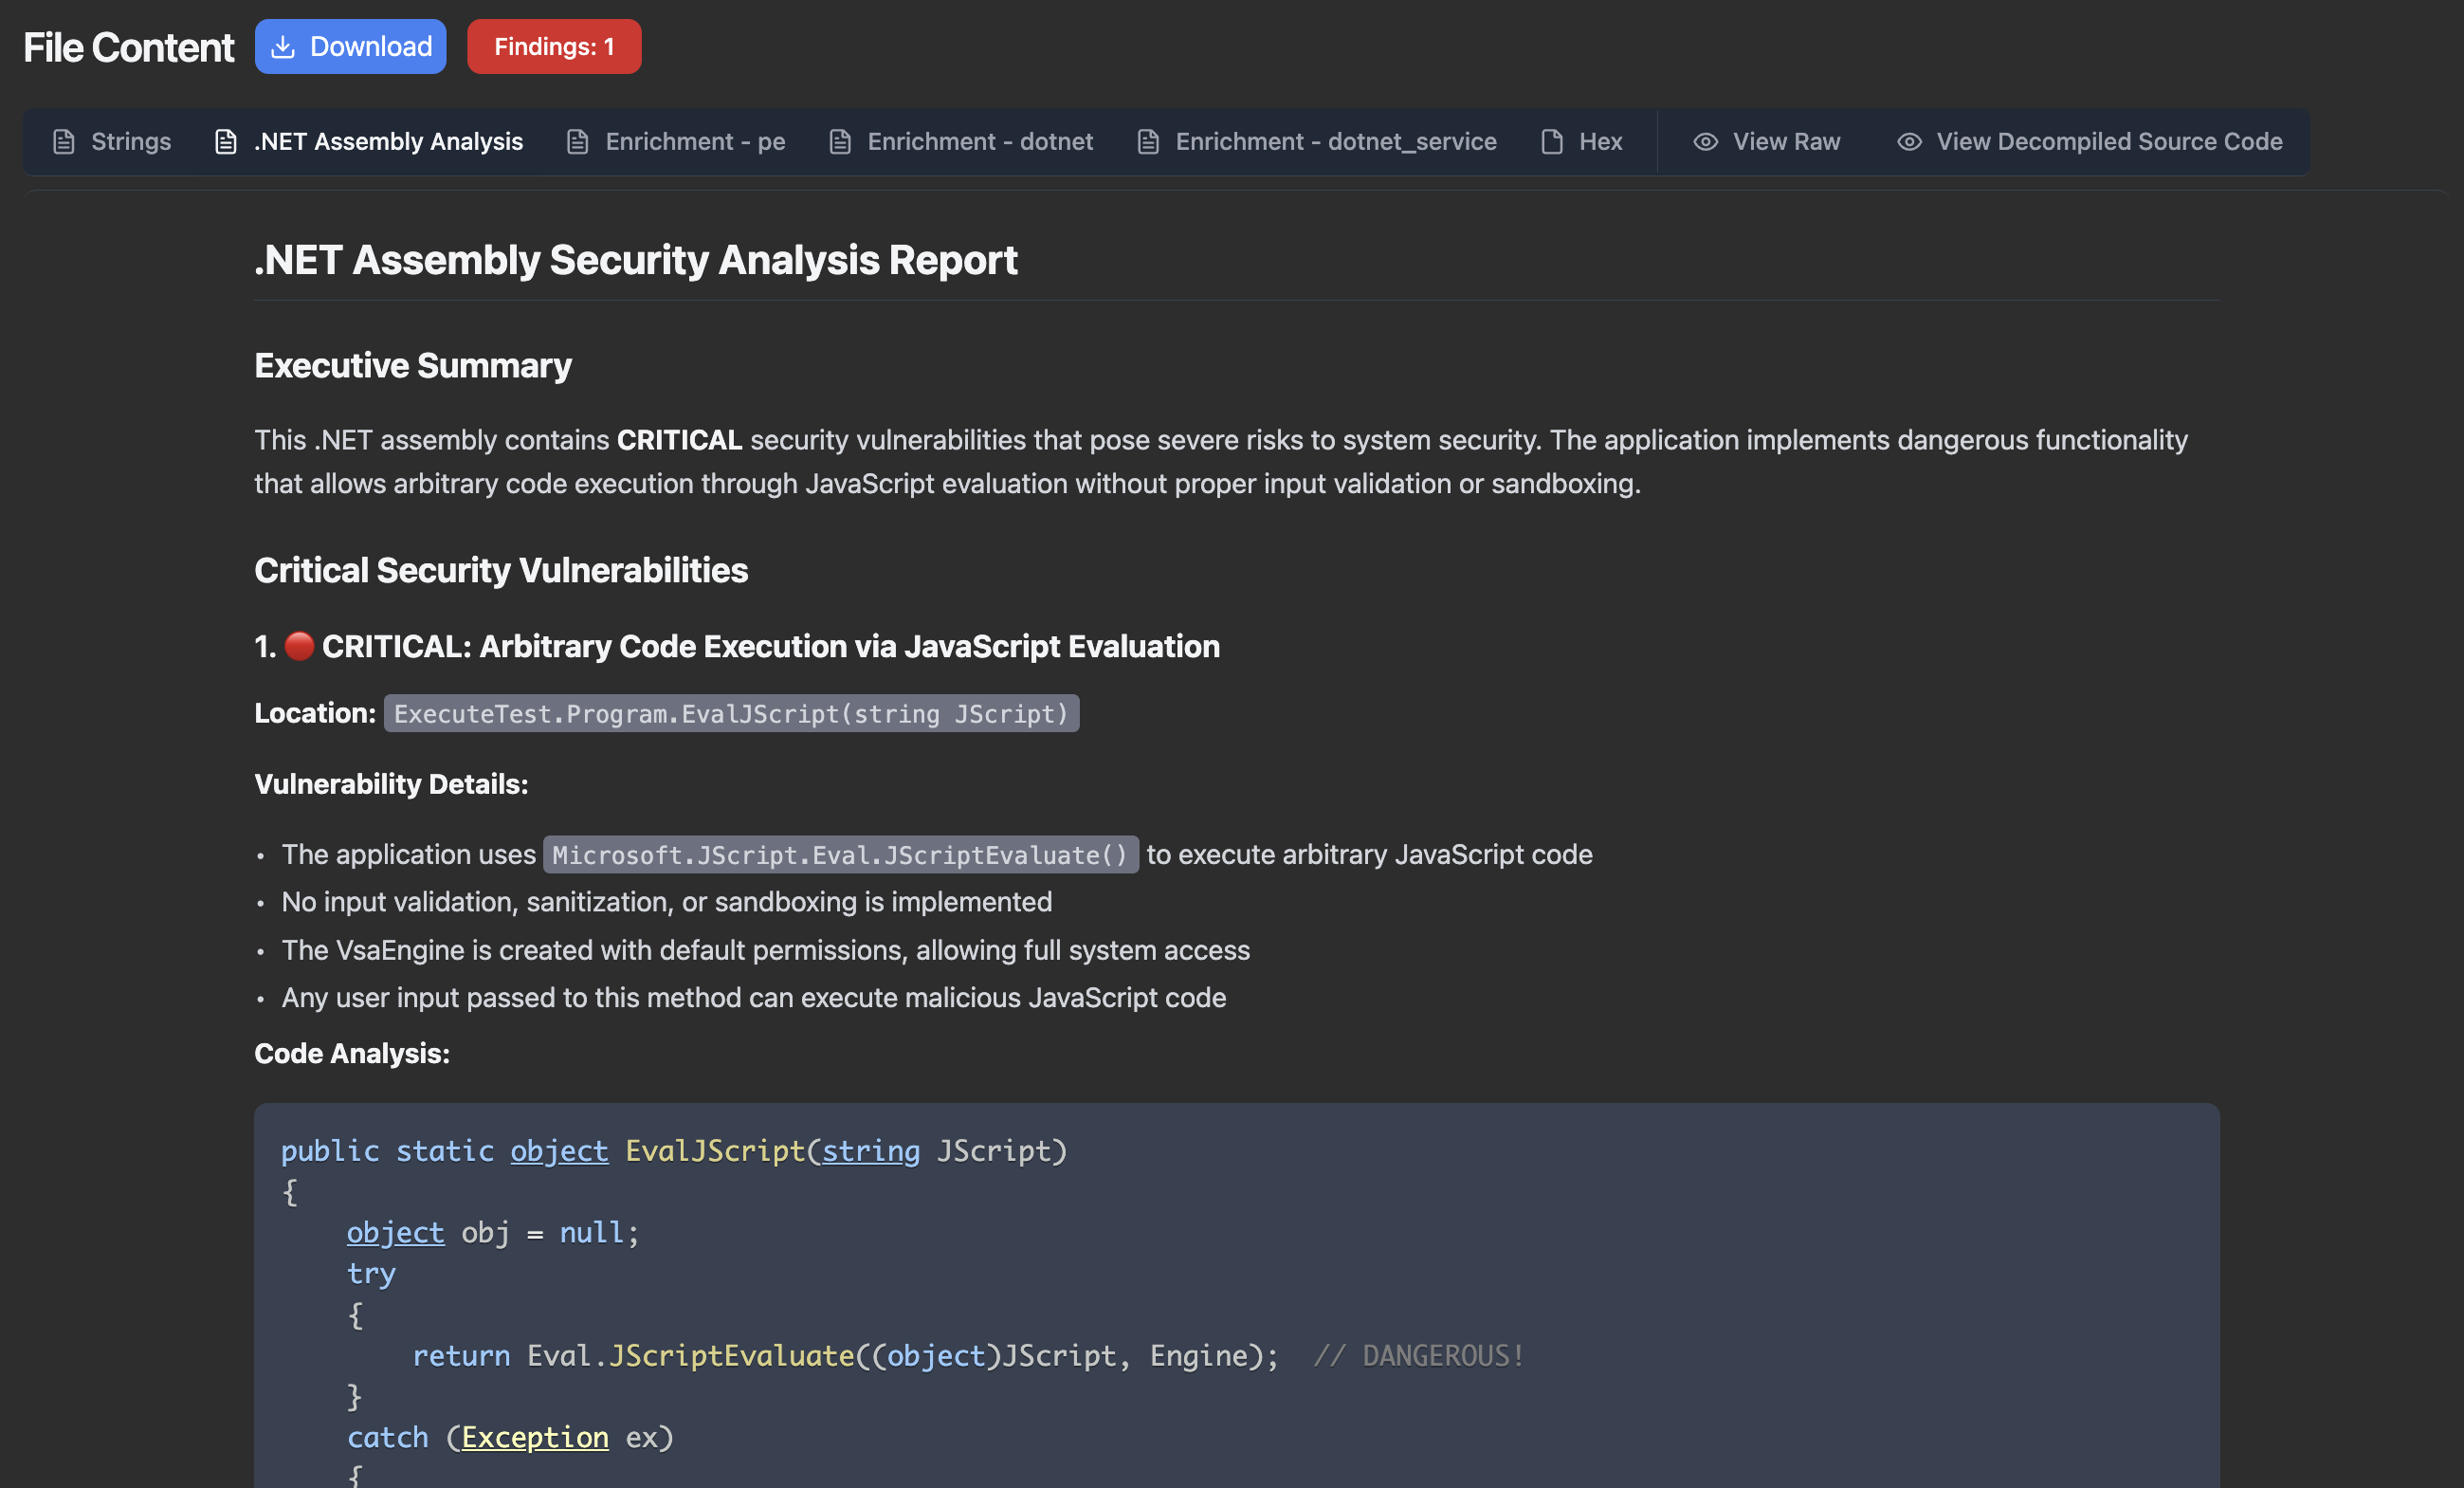
Task: Click the document icon beside Strings tab
Action: pos(64,141)
